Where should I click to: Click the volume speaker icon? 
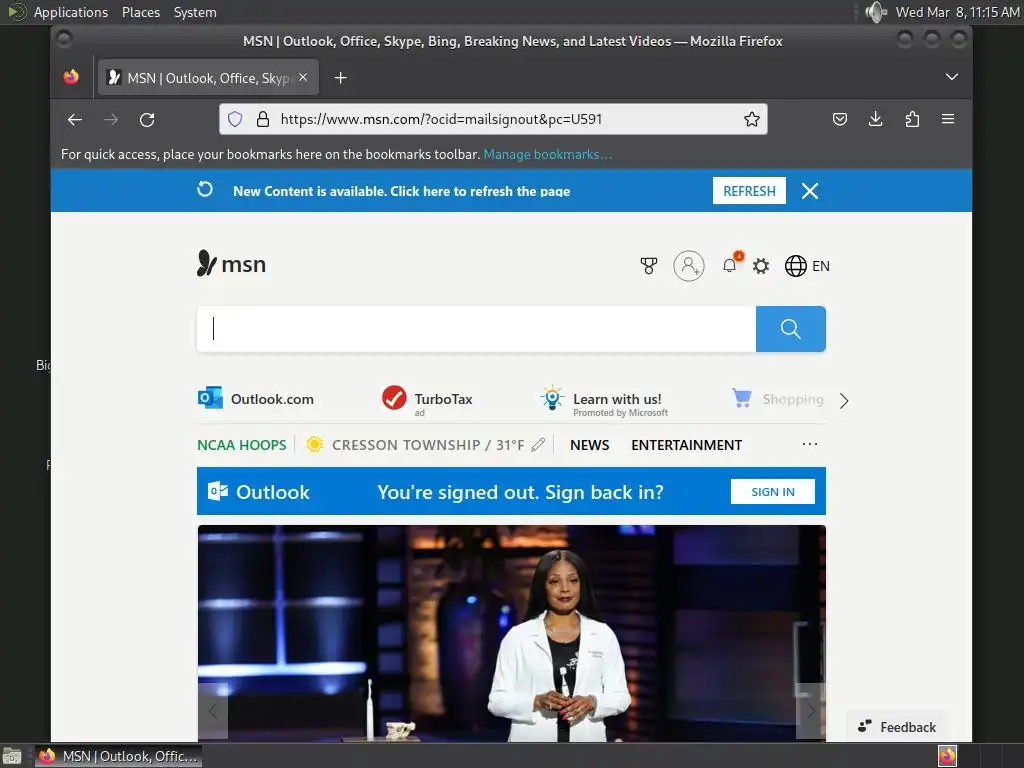coord(876,12)
